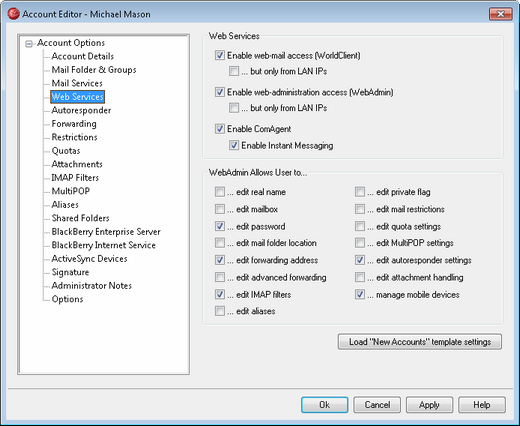The width and height of the screenshot is (520, 426).
Task: Toggle Enable web-administration access (WebAdmin)
Action: pyautogui.click(x=220, y=92)
